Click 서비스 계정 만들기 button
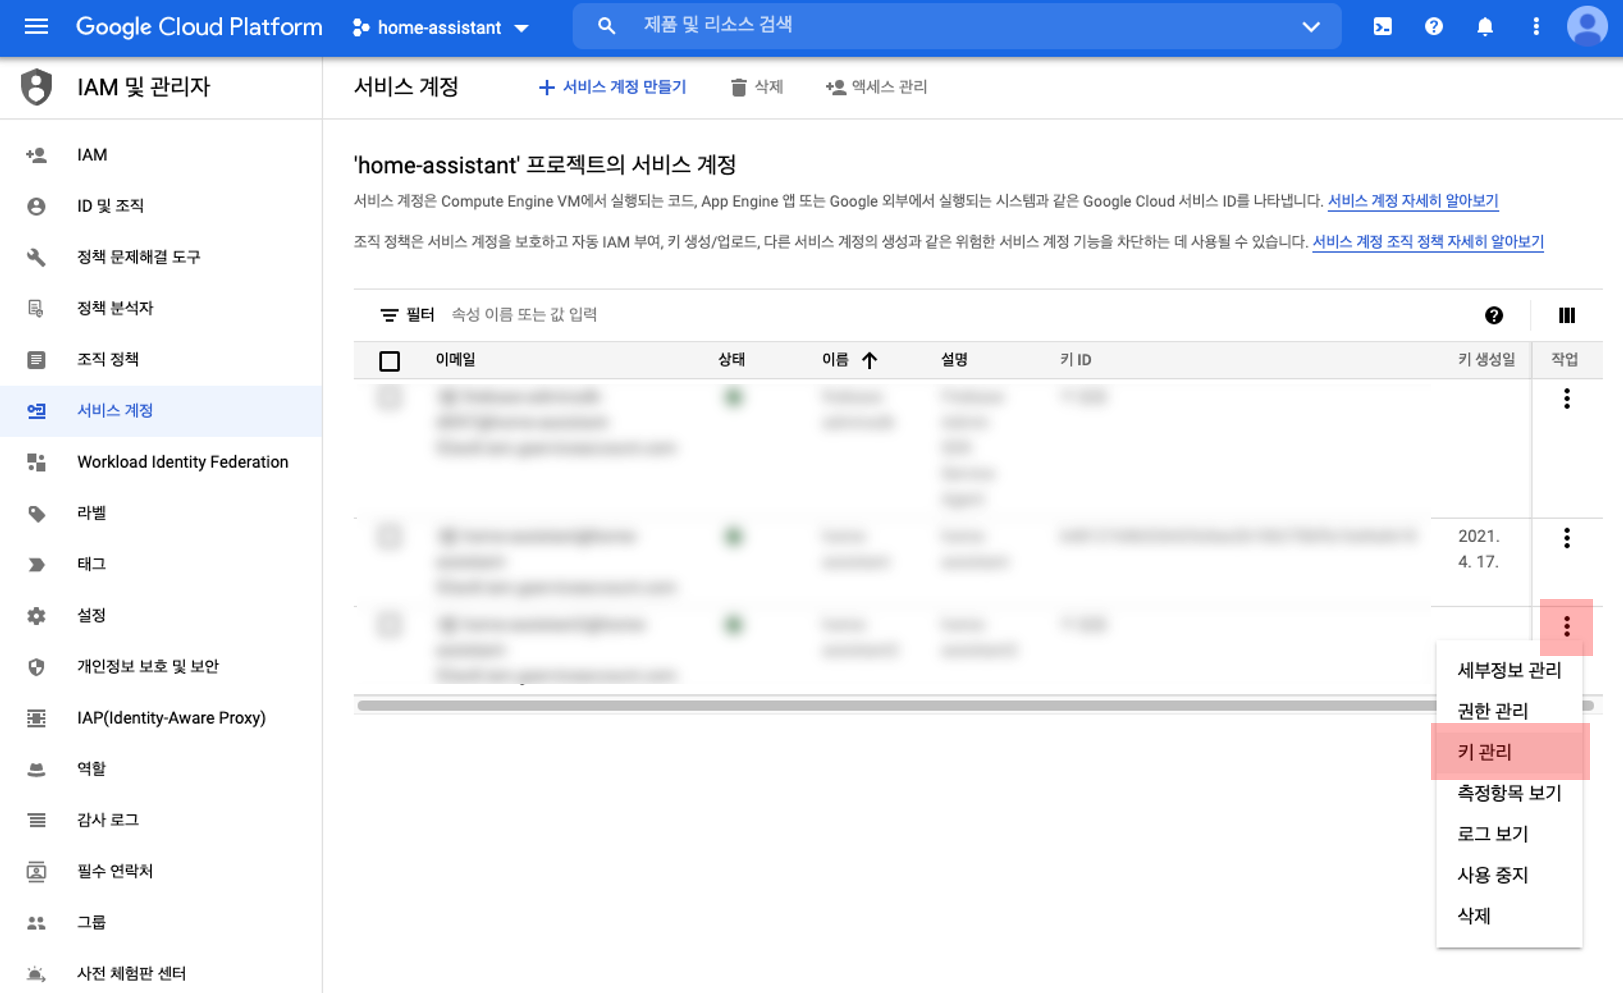Image resolution: width=1623 pixels, height=993 pixels. 612,87
